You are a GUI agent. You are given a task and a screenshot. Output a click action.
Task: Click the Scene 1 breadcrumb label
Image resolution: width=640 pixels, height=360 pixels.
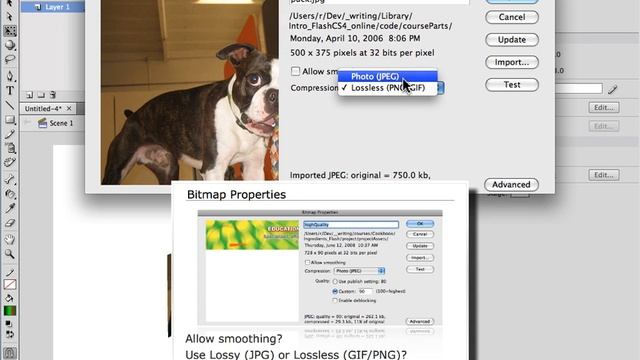click(61, 123)
